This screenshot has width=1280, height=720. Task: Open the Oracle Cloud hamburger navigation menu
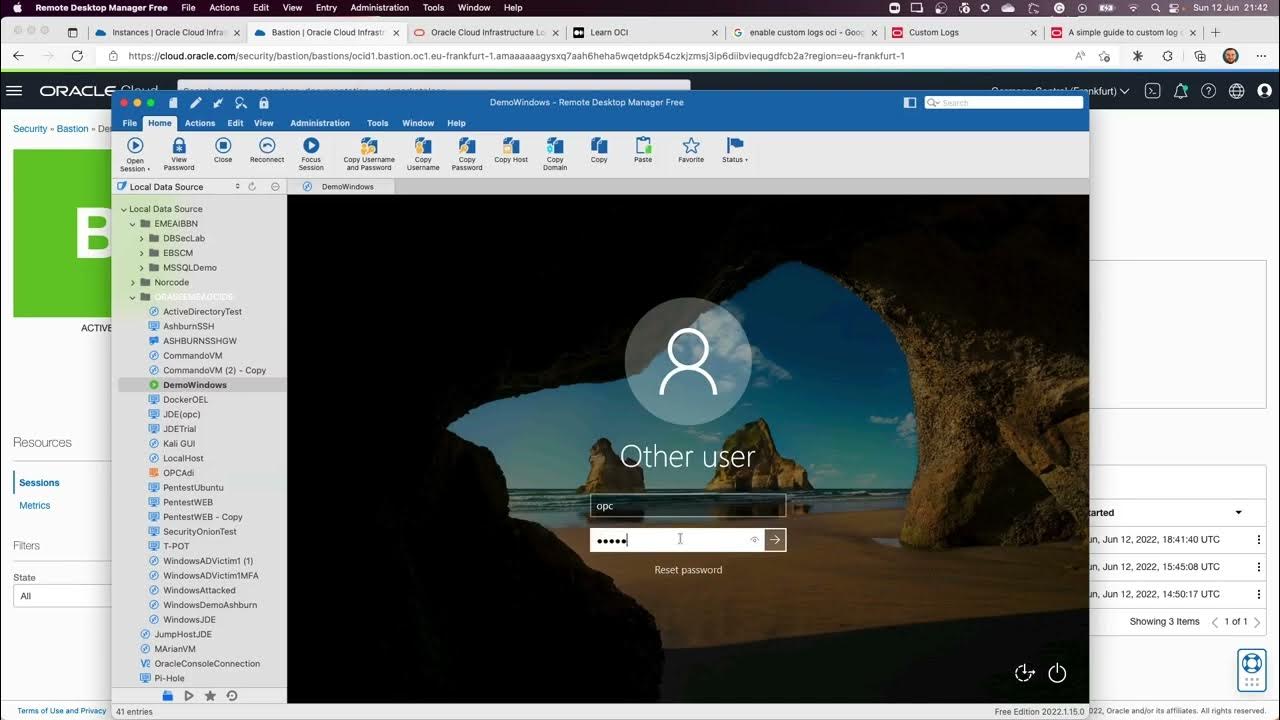(14, 91)
